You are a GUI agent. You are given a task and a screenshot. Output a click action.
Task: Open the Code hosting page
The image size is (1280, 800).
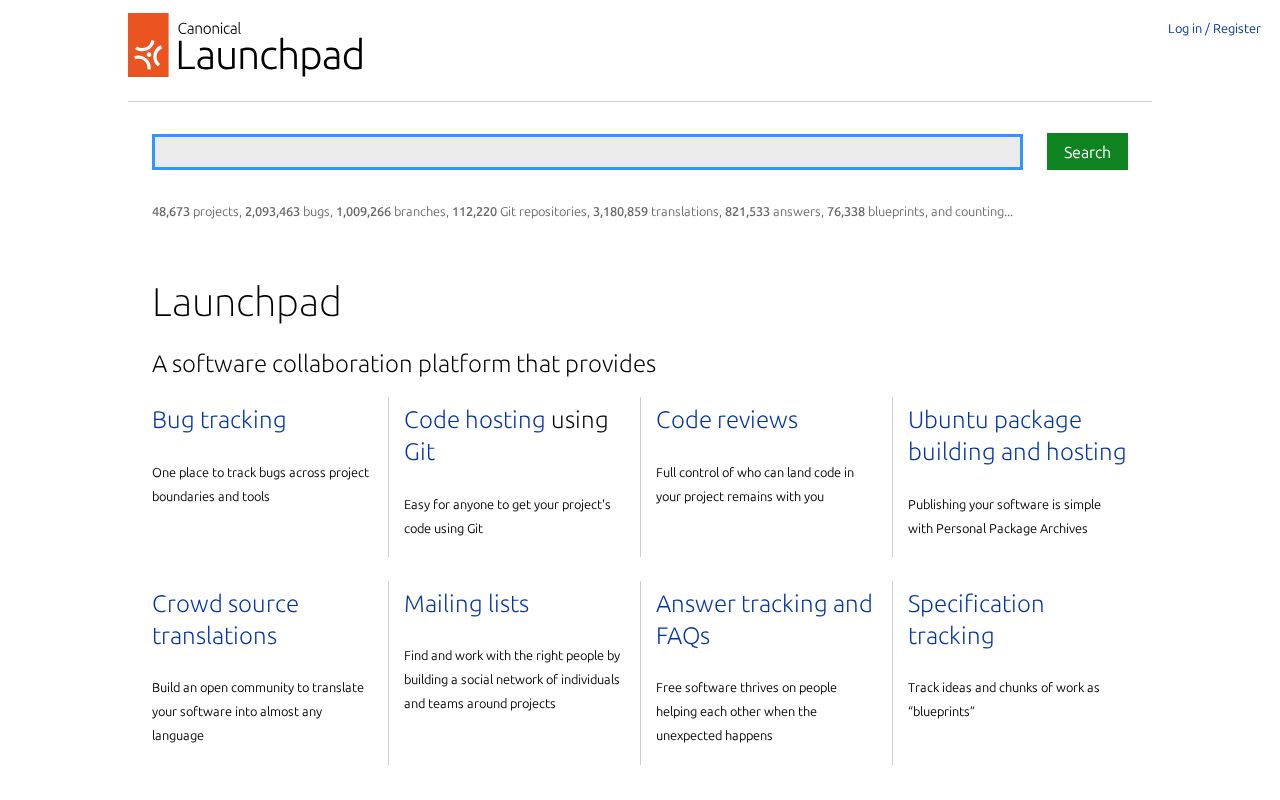(475, 420)
